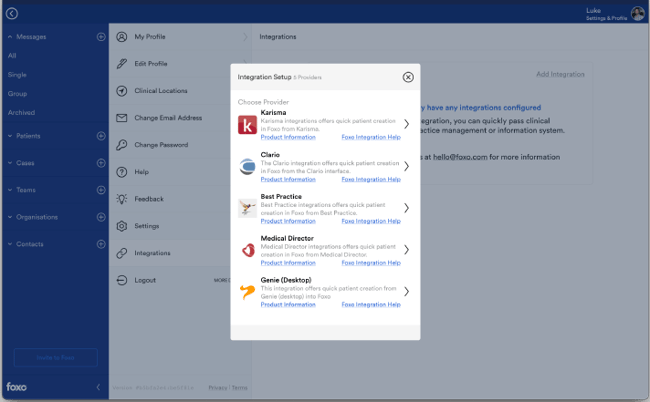Open My Profile menu item
Viewport: 650px width, 402px height.
click(x=180, y=37)
